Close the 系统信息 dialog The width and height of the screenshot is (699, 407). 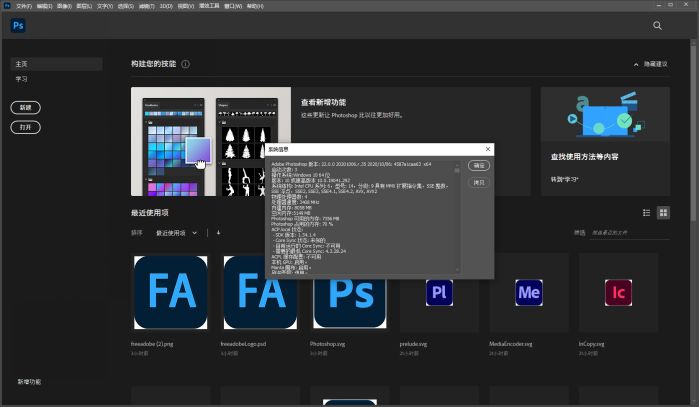tap(488, 149)
